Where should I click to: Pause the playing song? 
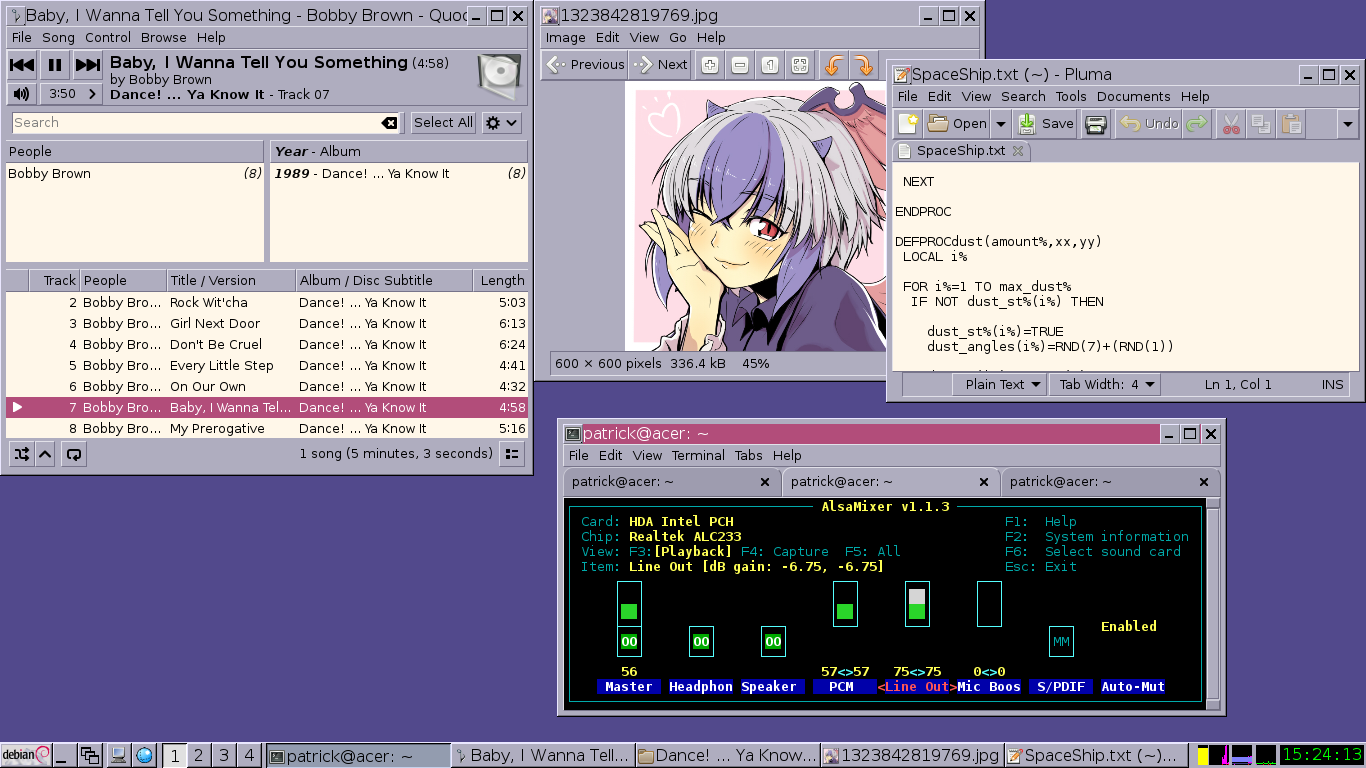click(x=55, y=66)
